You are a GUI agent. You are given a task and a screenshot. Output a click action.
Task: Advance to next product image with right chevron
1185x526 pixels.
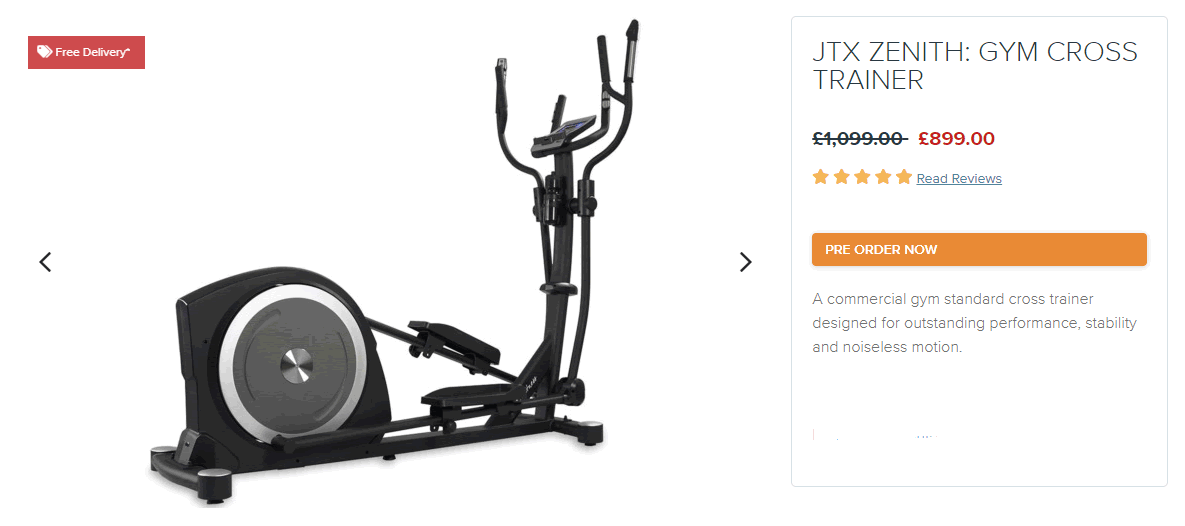pyautogui.click(x=745, y=262)
